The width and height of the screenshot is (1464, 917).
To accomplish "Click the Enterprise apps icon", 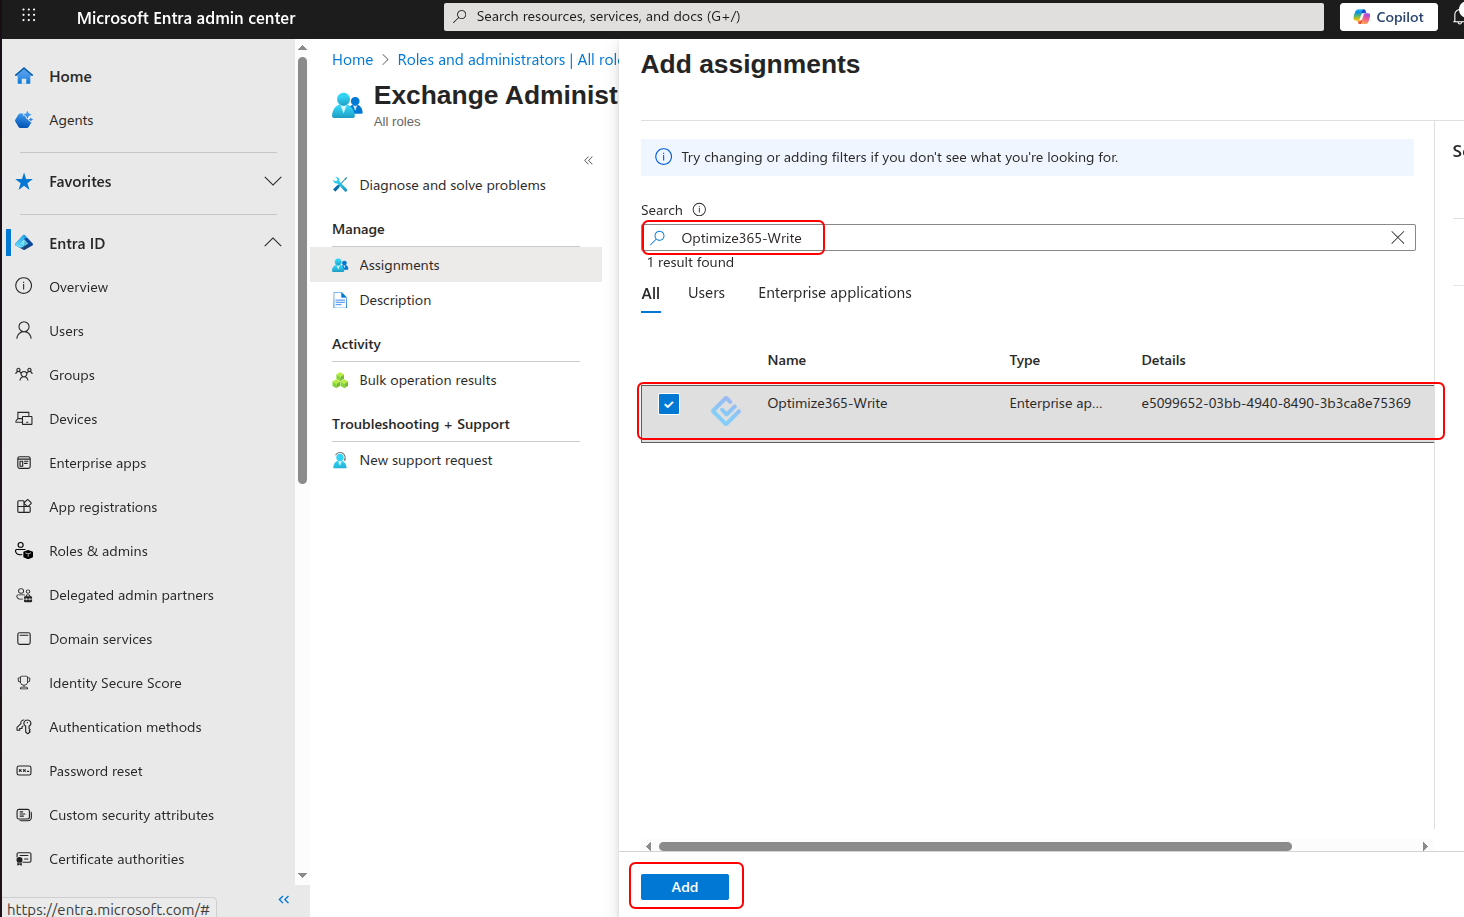I will [24, 463].
